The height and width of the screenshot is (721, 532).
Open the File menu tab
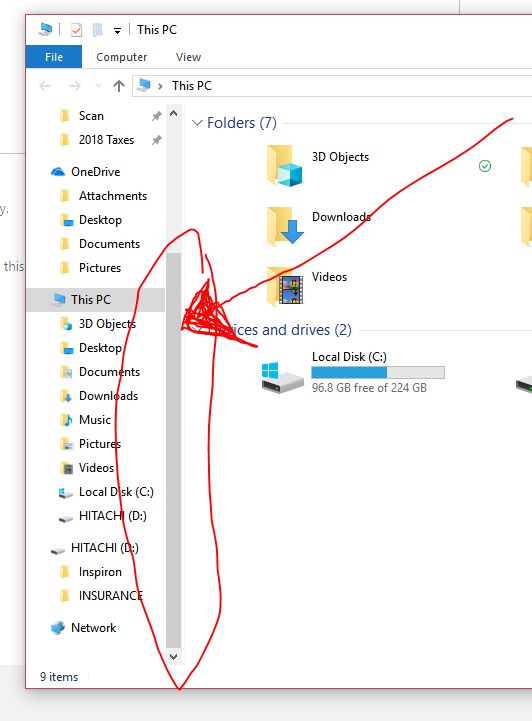click(x=54, y=57)
